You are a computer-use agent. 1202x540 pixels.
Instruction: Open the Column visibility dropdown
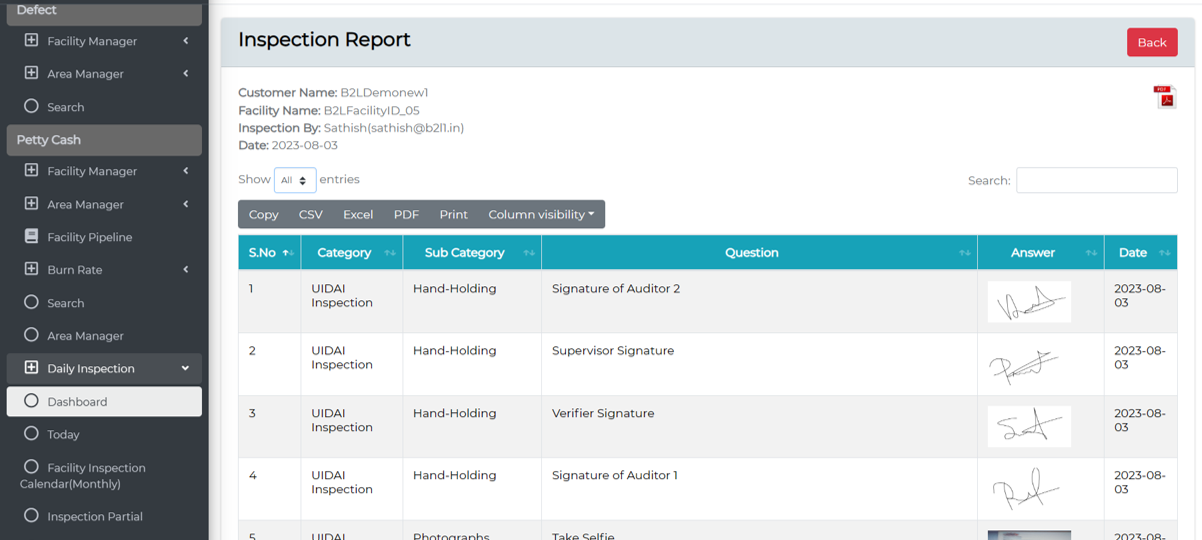pyautogui.click(x=541, y=215)
